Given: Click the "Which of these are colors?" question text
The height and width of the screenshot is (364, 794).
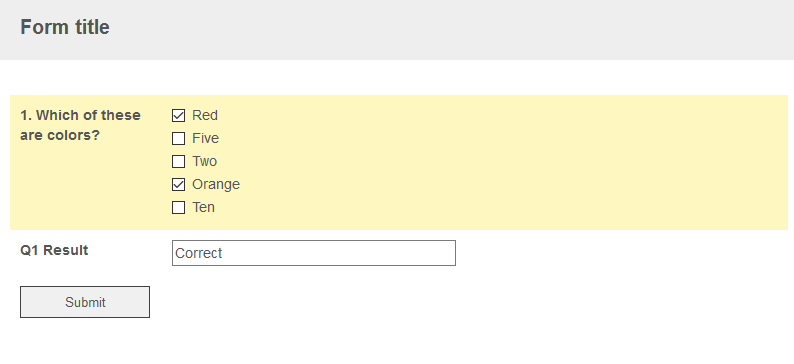Looking at the screenshot, I should coord(81,125).
